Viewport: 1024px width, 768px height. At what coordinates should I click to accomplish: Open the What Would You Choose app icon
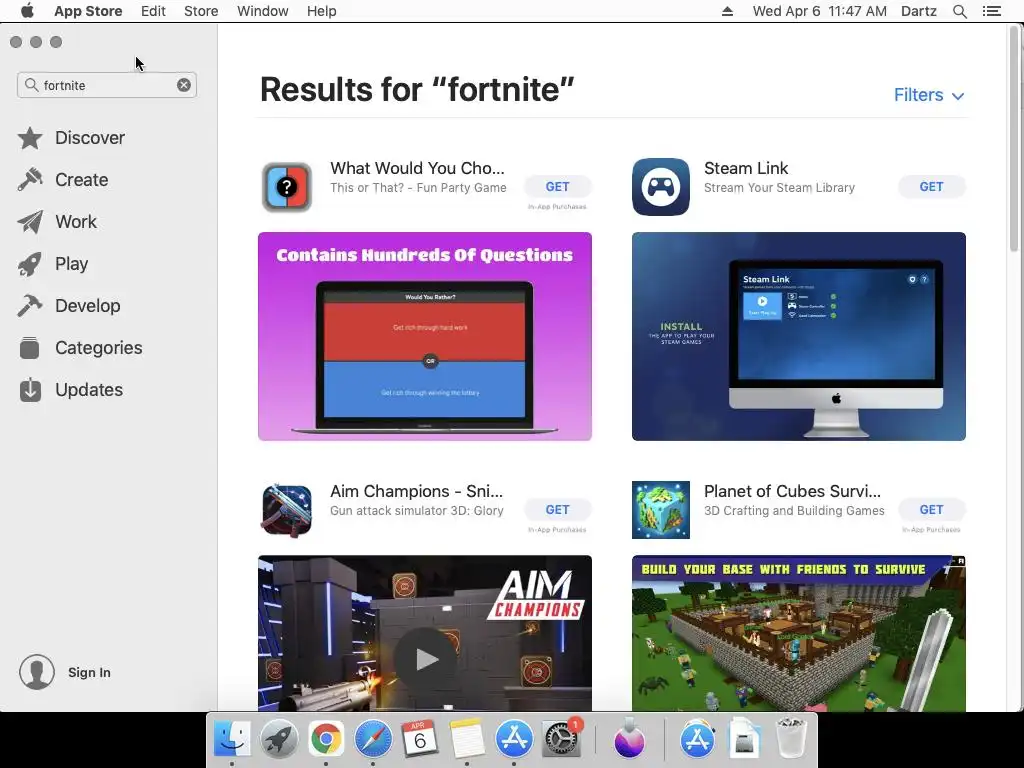click(287, 187)
